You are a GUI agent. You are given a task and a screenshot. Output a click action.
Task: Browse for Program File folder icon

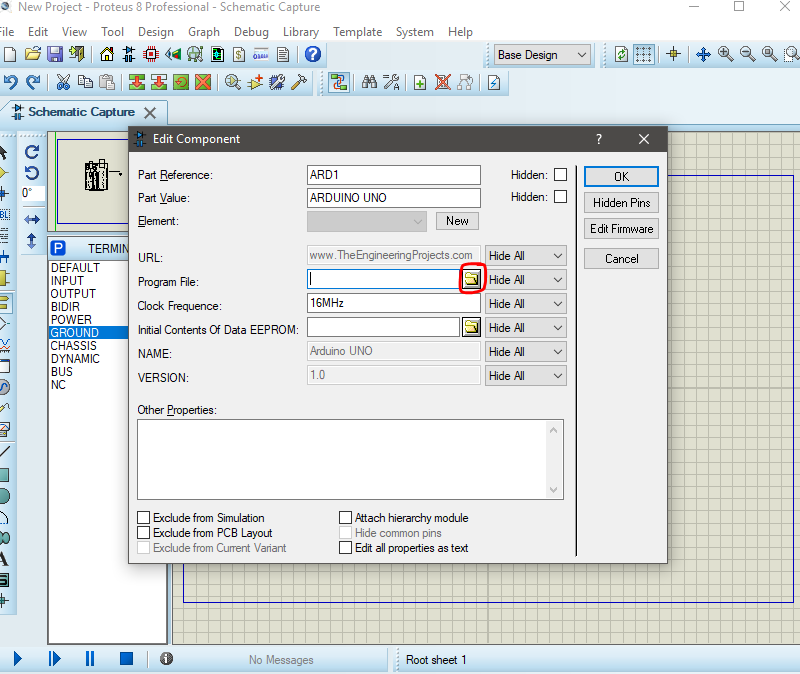(x=471, y=279)
